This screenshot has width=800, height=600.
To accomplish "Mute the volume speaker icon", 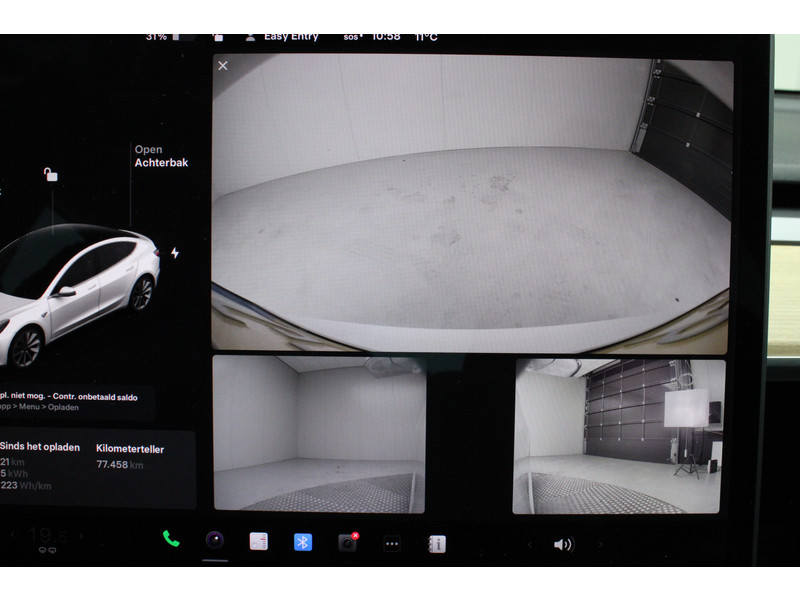I will (x=563, y=544).
